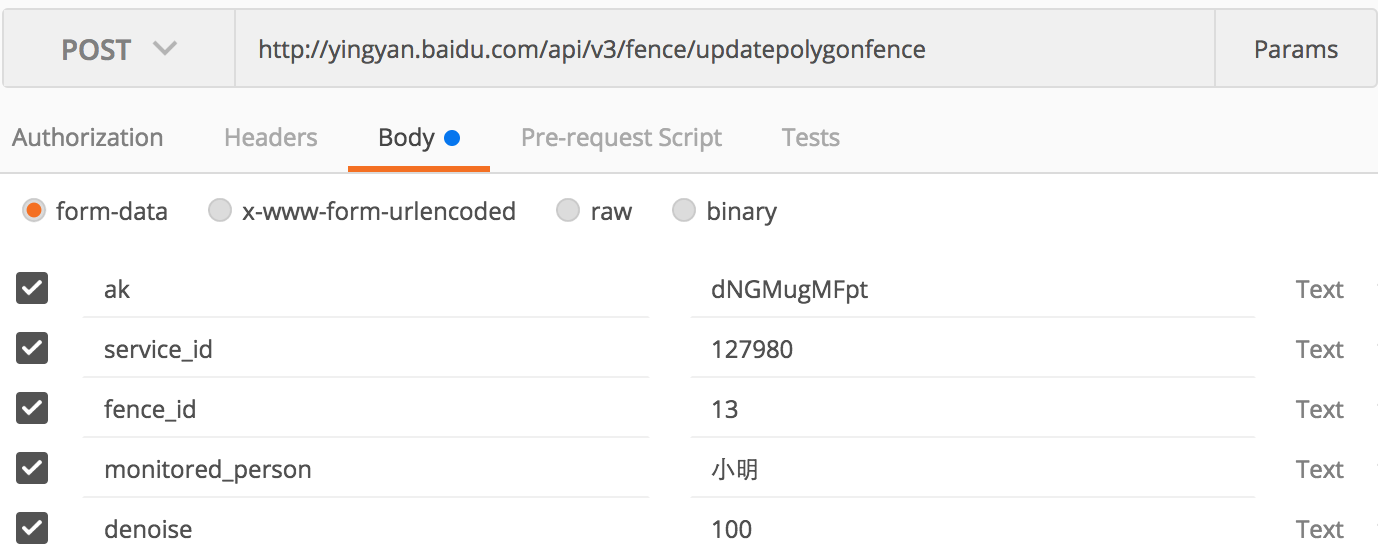
Task: Click the Params button
Action: tap(1295, 50)
